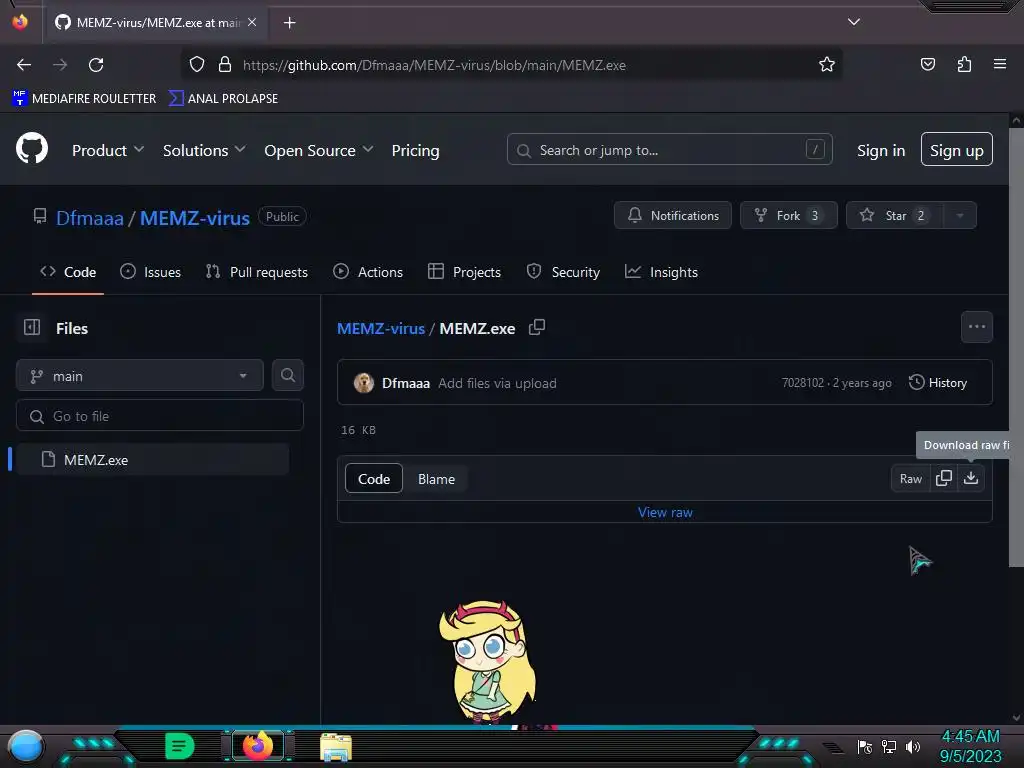Click the Action Center flag tray icon

(x=865, y=746)
